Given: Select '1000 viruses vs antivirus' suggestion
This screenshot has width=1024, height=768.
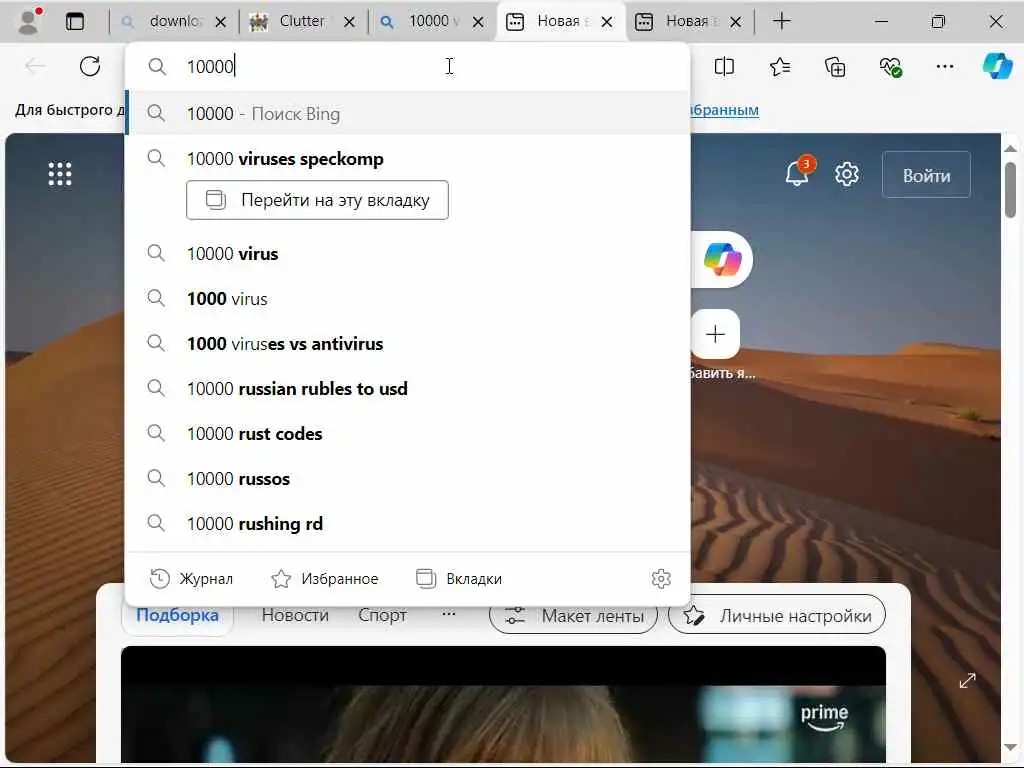Looking at the screenshot, I should pyautogui.click(x=408, y=344).
